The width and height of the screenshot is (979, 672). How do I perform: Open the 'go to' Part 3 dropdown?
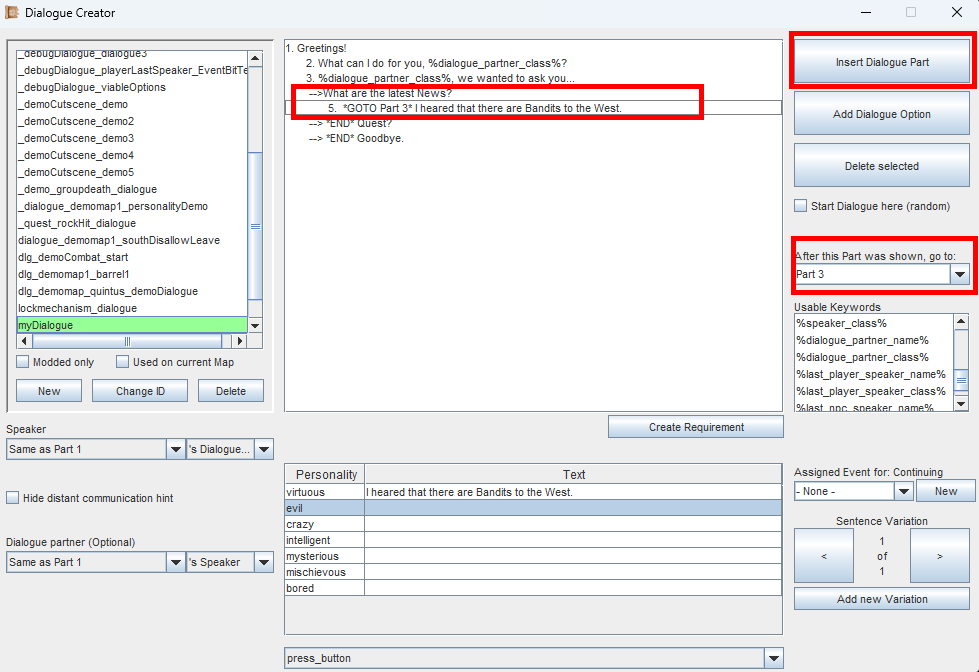959,274
